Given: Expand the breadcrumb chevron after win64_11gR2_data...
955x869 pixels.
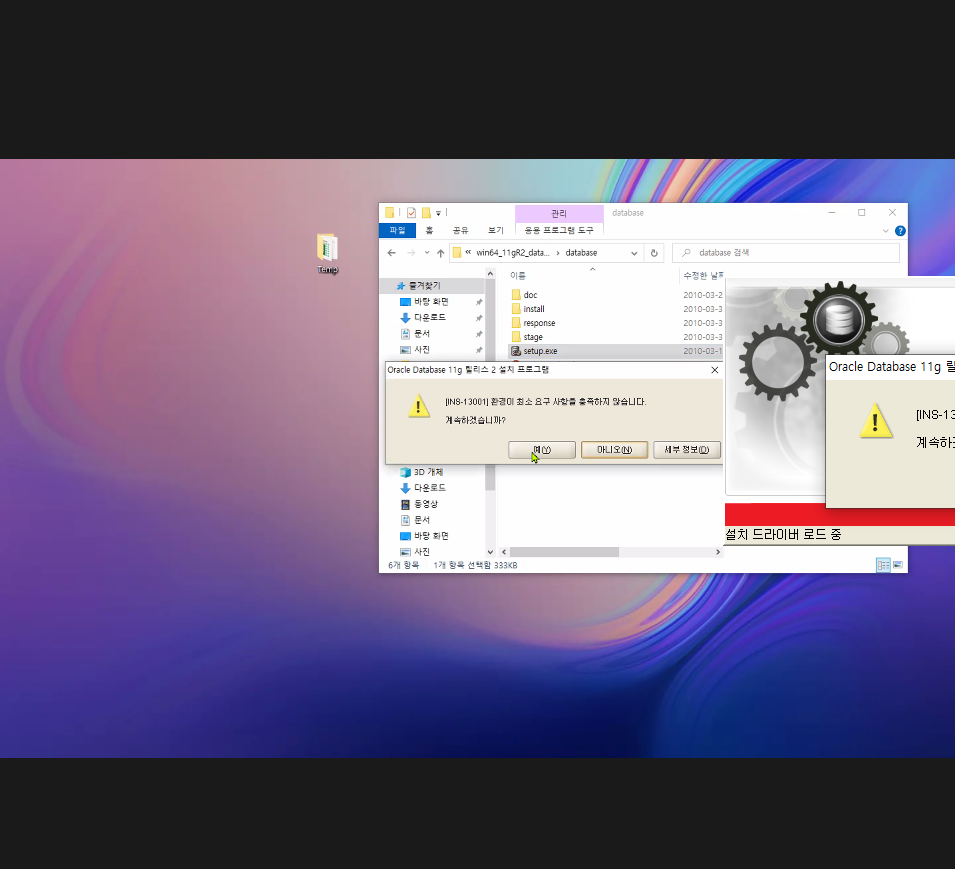Looking at the screenshot, I should [x=557, y=253].
